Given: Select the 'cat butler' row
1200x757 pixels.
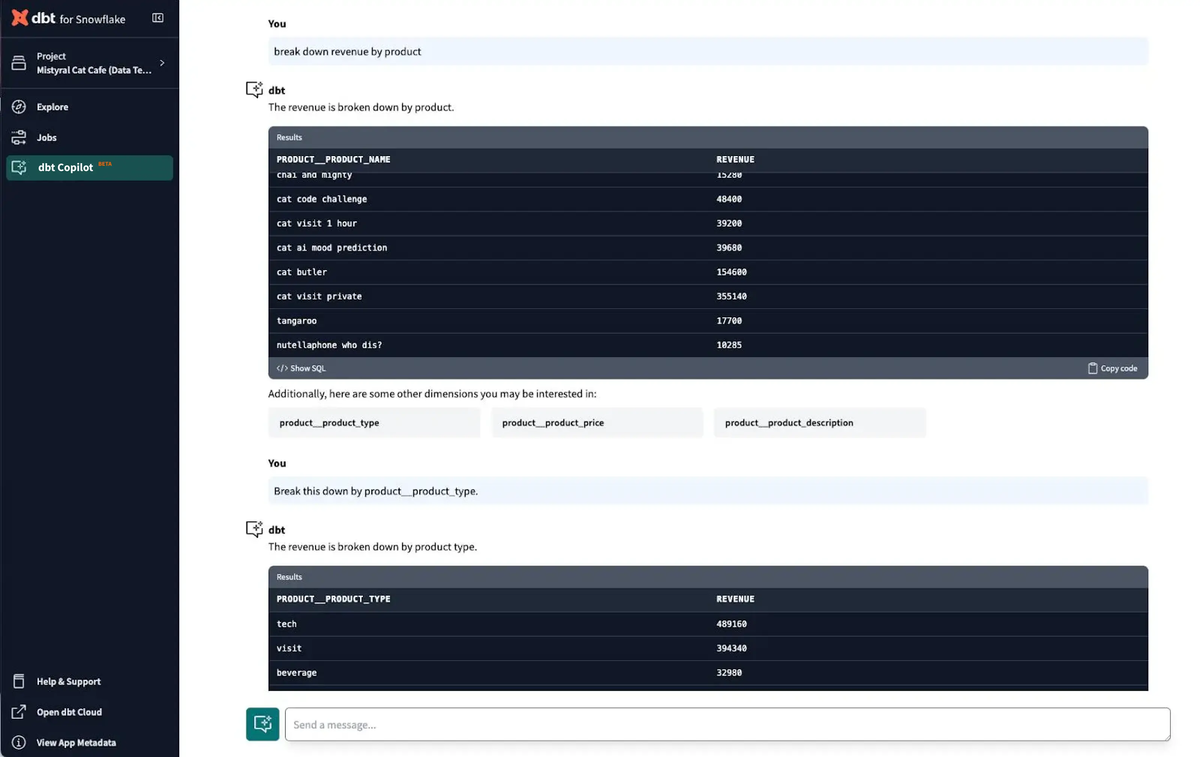Looking at the screenshot, I should click(708, 272).
